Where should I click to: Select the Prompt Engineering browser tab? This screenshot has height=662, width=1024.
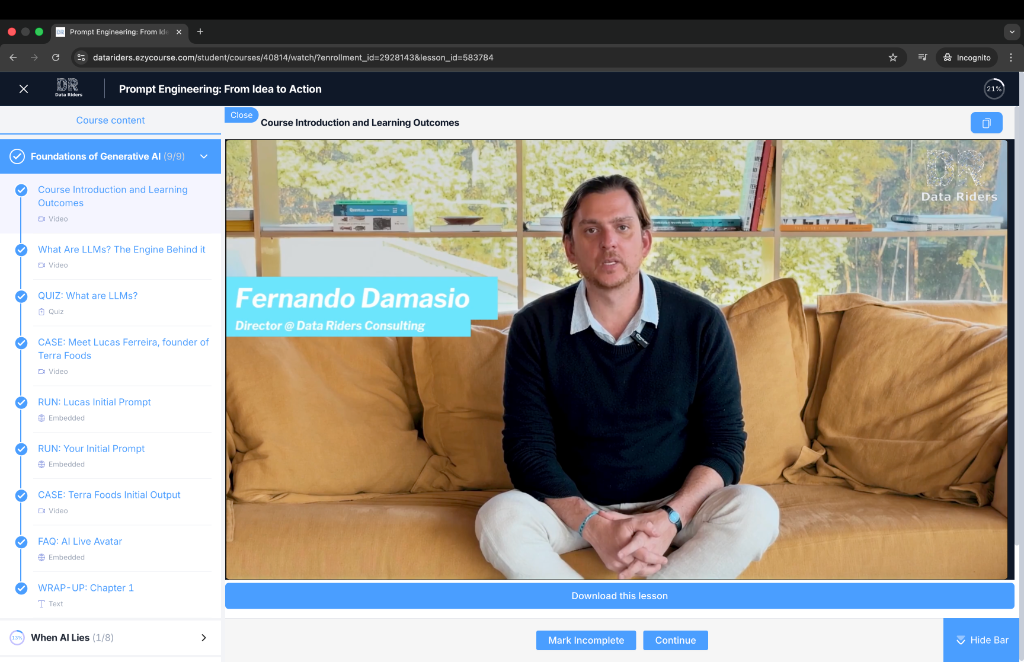coord(118,31)
